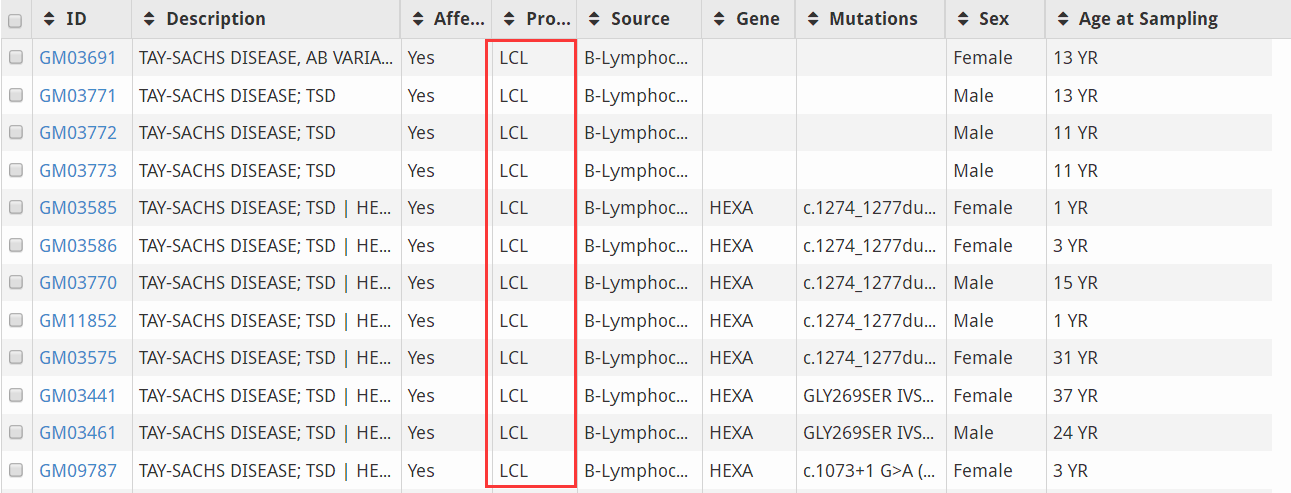Click sort arrows beside Description header

coord(150,19)
